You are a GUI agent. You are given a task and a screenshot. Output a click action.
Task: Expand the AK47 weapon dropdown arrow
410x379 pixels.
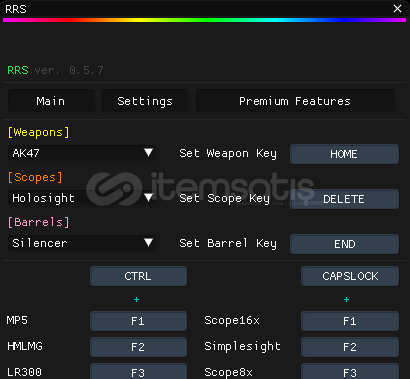click(x=148, y=153)
